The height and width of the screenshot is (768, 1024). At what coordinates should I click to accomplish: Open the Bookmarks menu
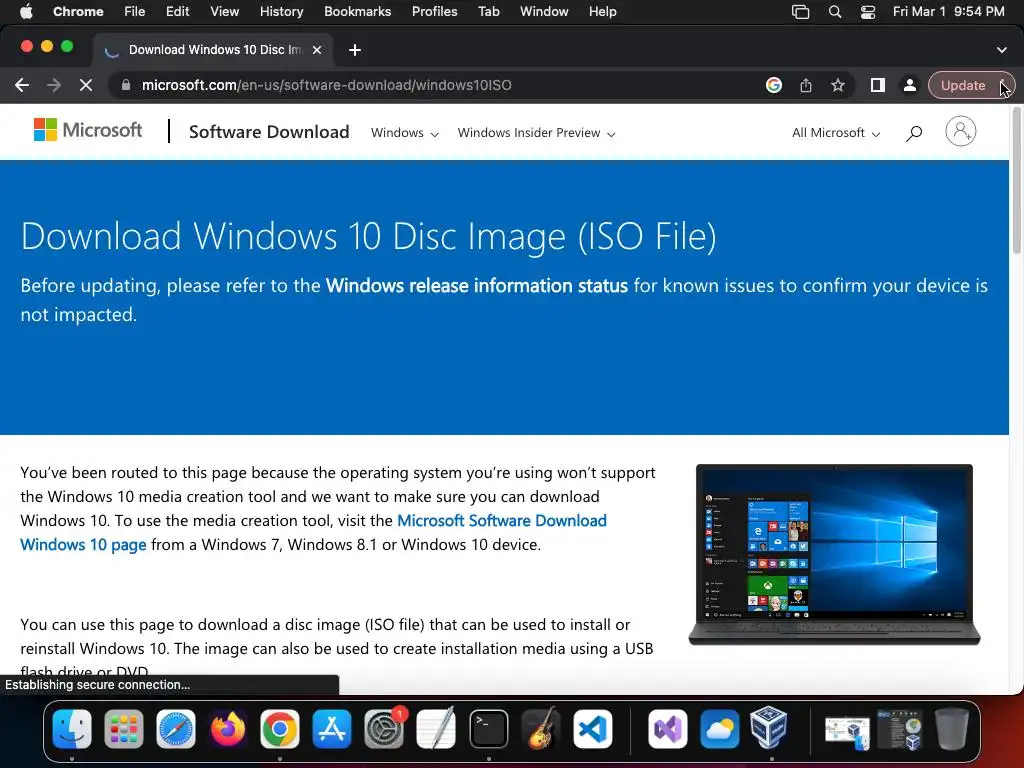(x=357, y=12)
